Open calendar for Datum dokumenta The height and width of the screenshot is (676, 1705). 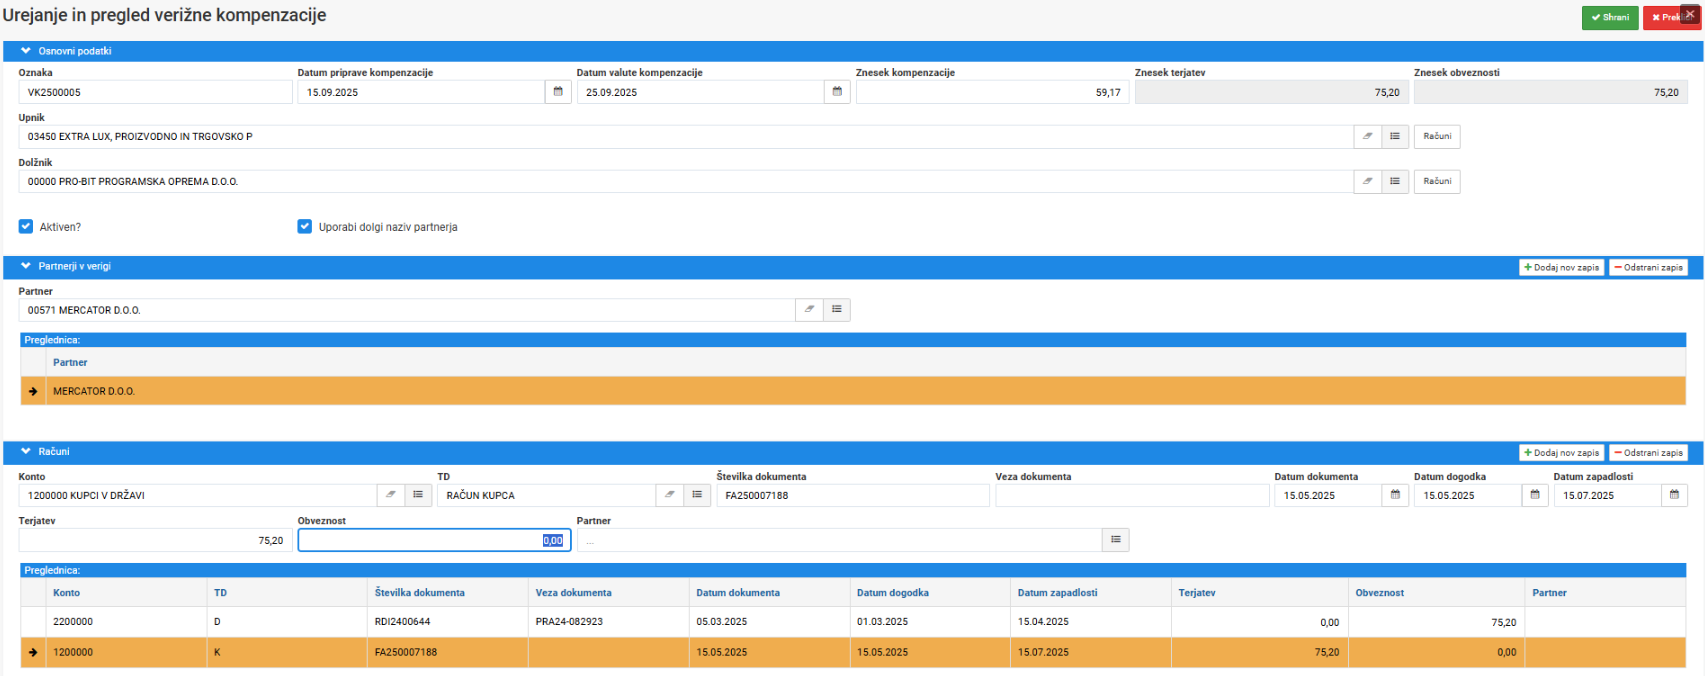click(1395, 495)
